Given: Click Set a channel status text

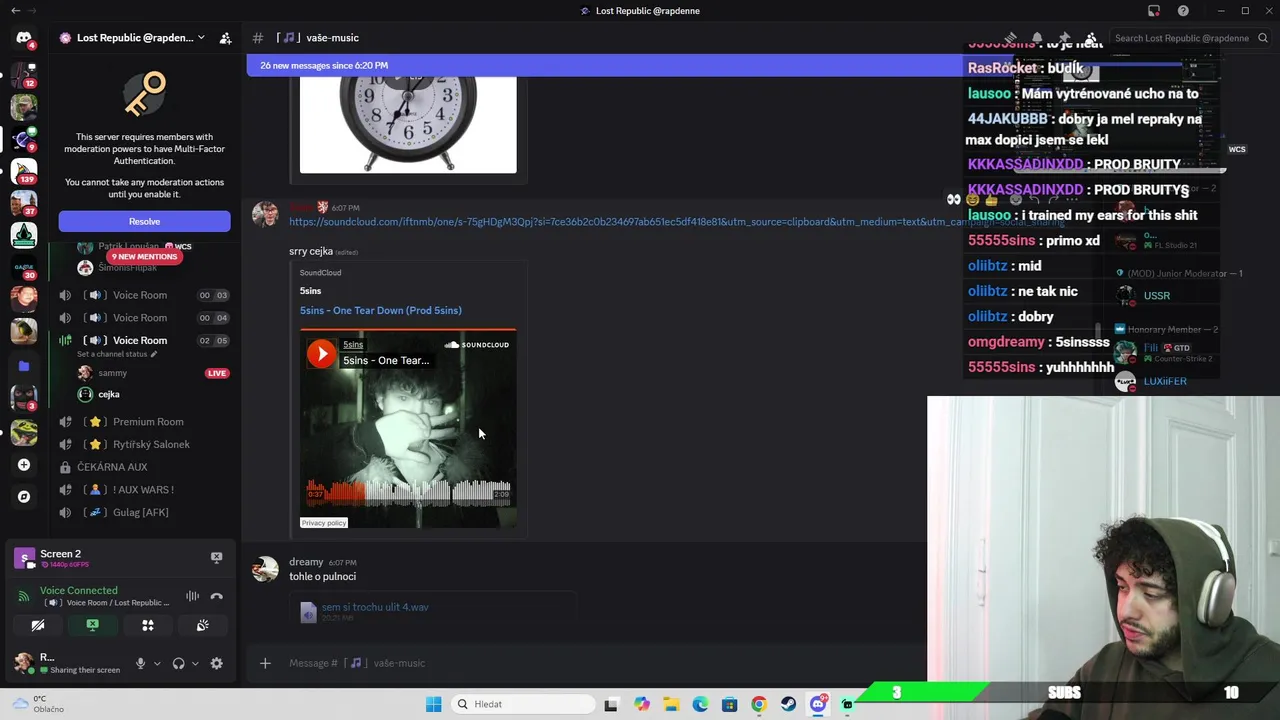Looking at the screenshot, I should pos(112,354).
